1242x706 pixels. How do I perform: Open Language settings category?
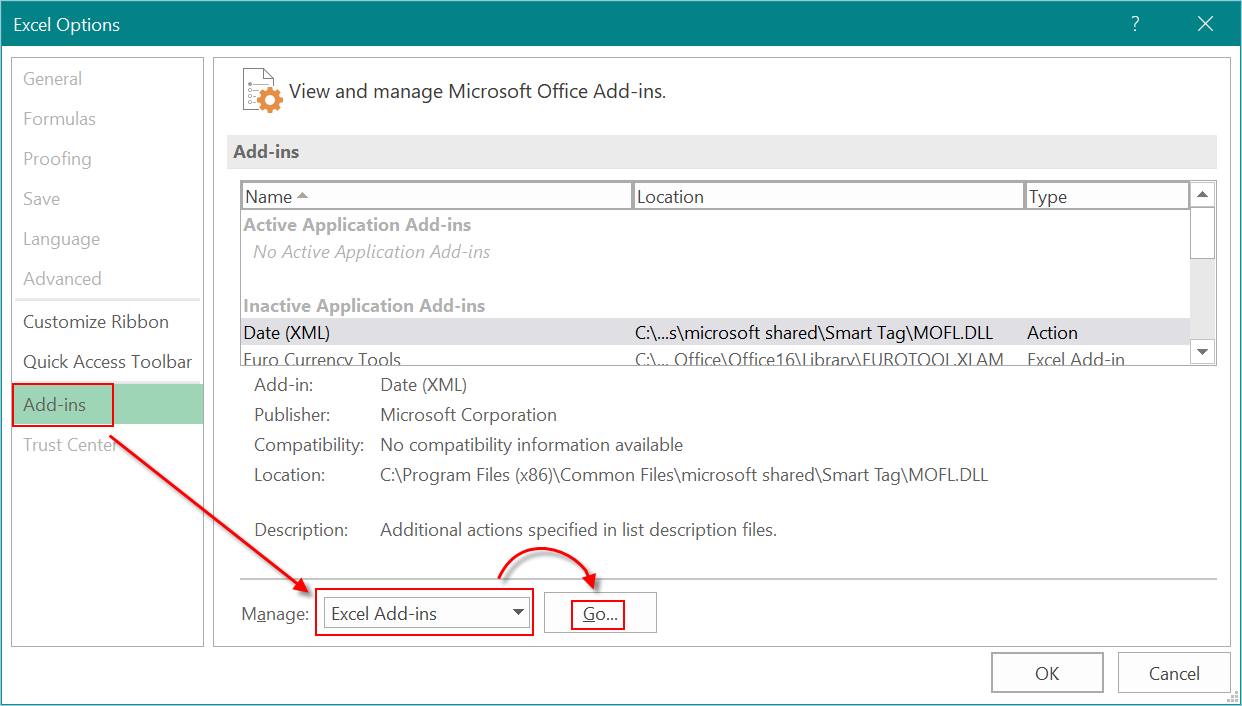62,239
